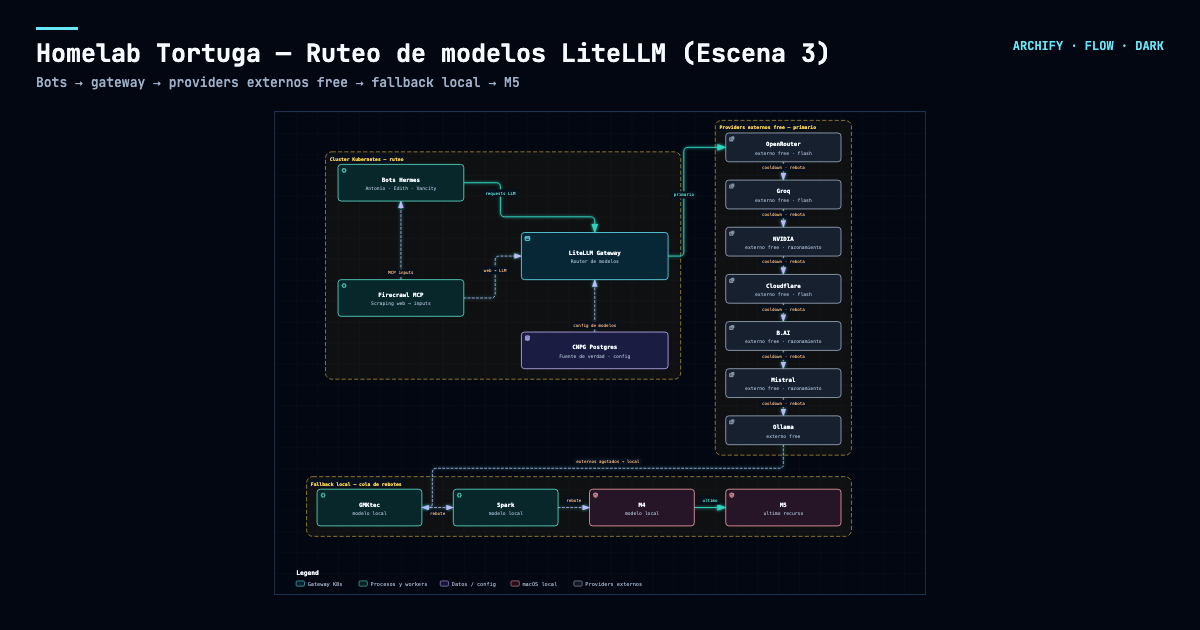Screen dimensions: 1200x630
Task: Click 'externos agotados → local' edge label
Action: [x=607, y=461]
